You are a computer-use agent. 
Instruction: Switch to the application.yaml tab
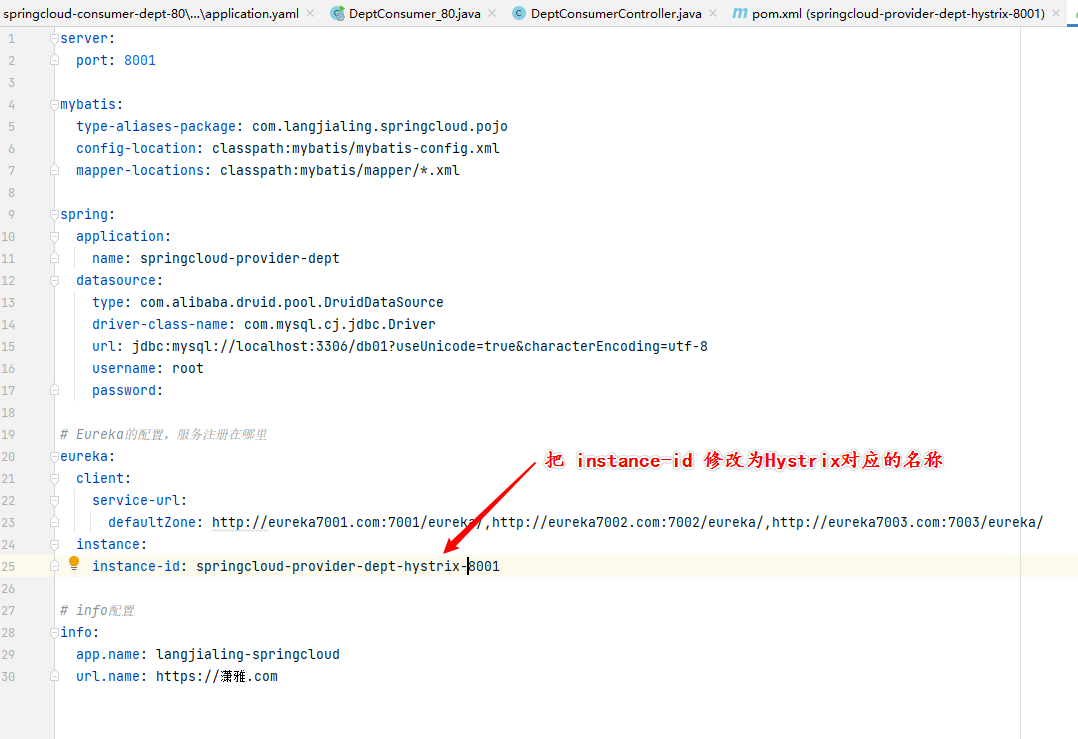150,14
